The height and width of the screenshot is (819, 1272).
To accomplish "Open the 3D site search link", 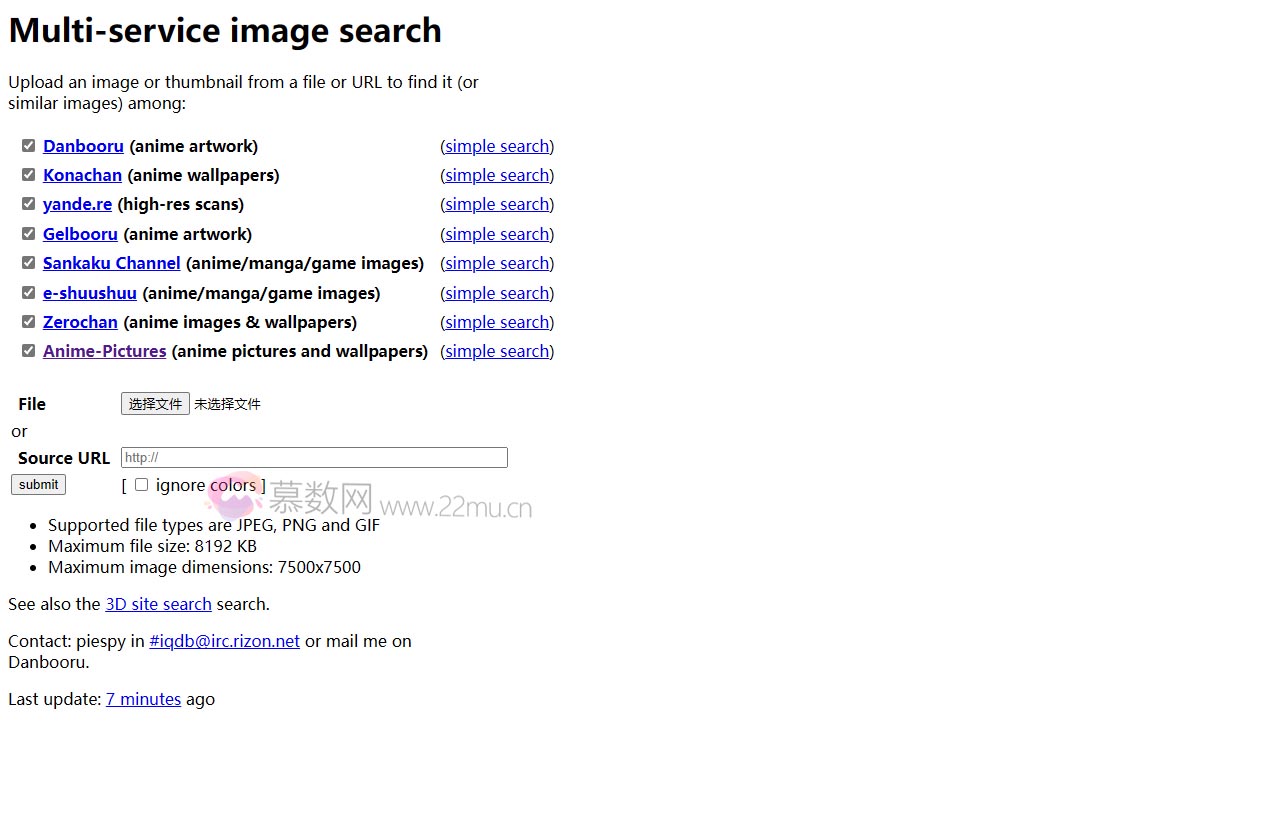I will [x=158, y=604].
